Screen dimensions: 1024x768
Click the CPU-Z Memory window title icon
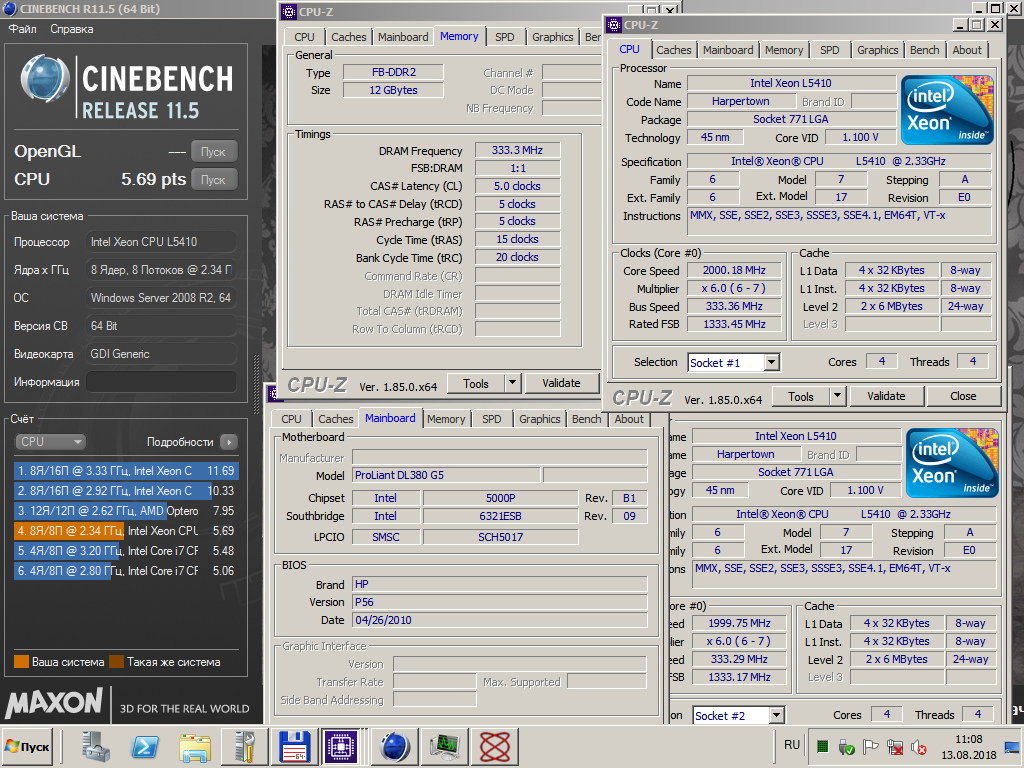tap(289, 12)
